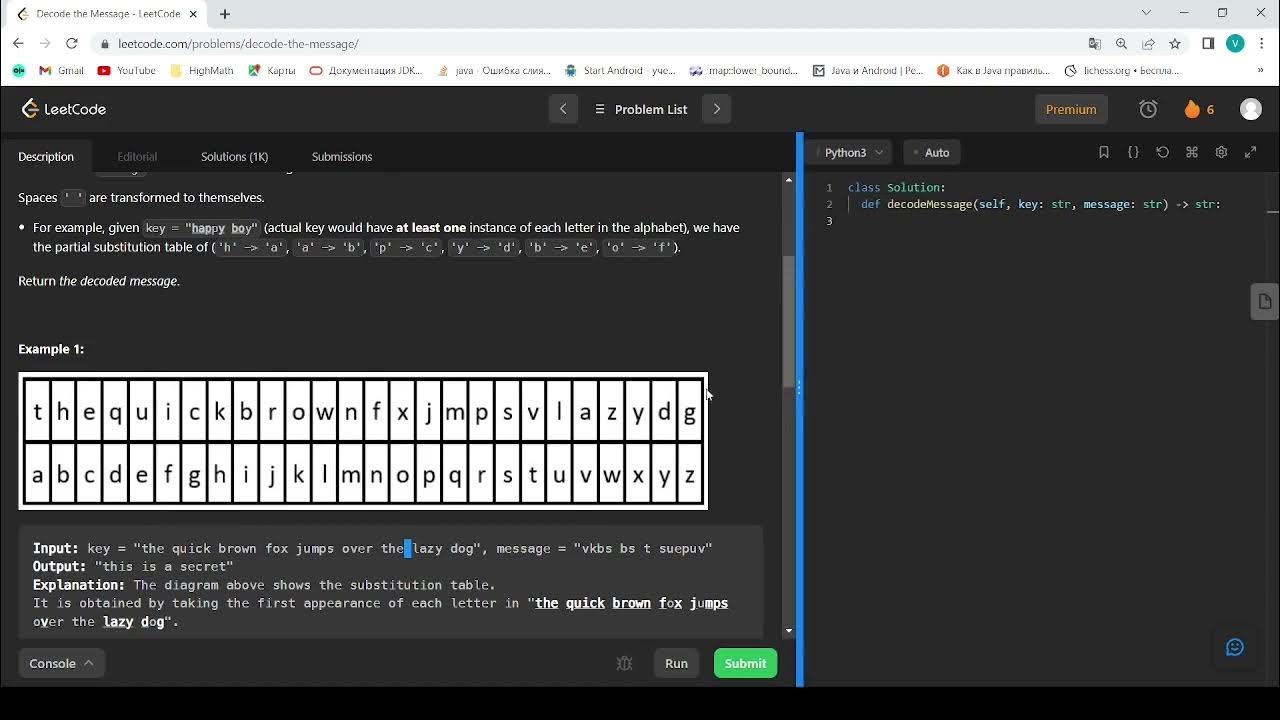Screen dimensions: 1280x720
Task: Run the code
Action: click(676, 663)
